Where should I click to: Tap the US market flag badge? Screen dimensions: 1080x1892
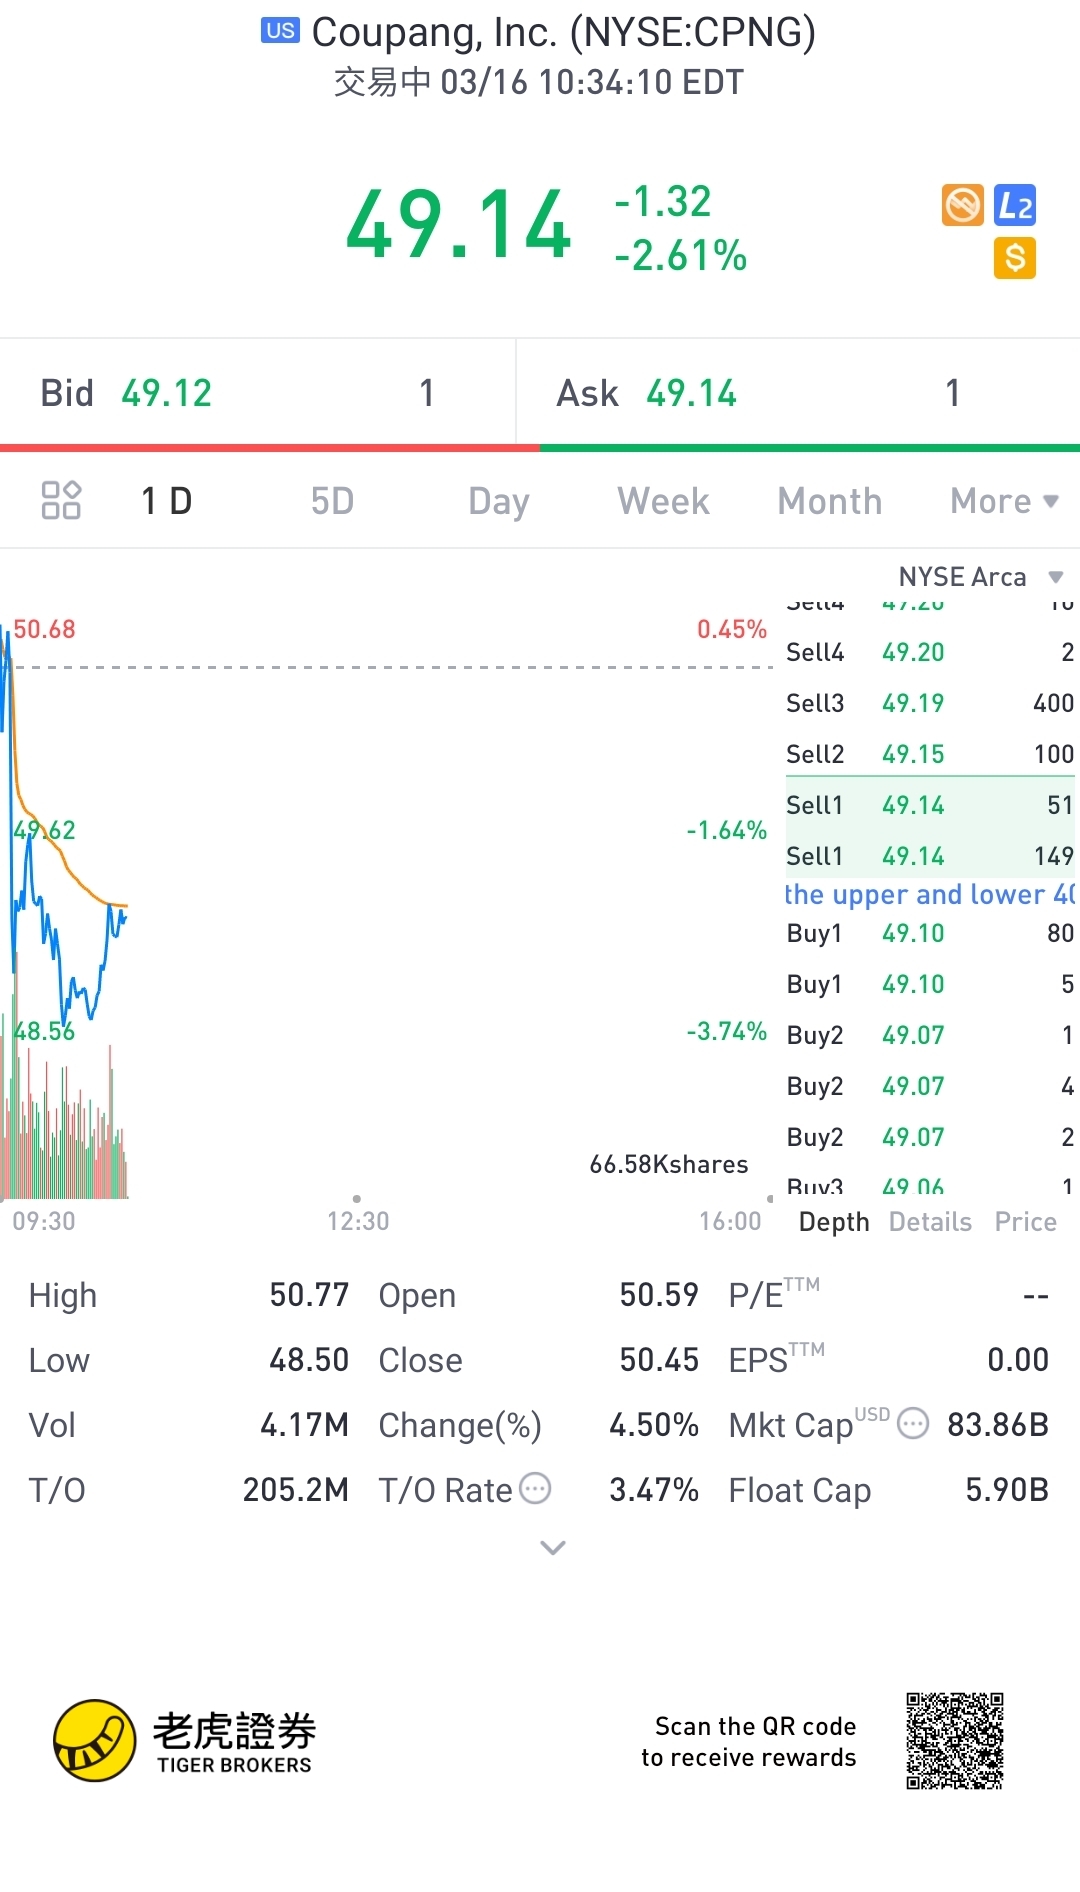point(280,30)
